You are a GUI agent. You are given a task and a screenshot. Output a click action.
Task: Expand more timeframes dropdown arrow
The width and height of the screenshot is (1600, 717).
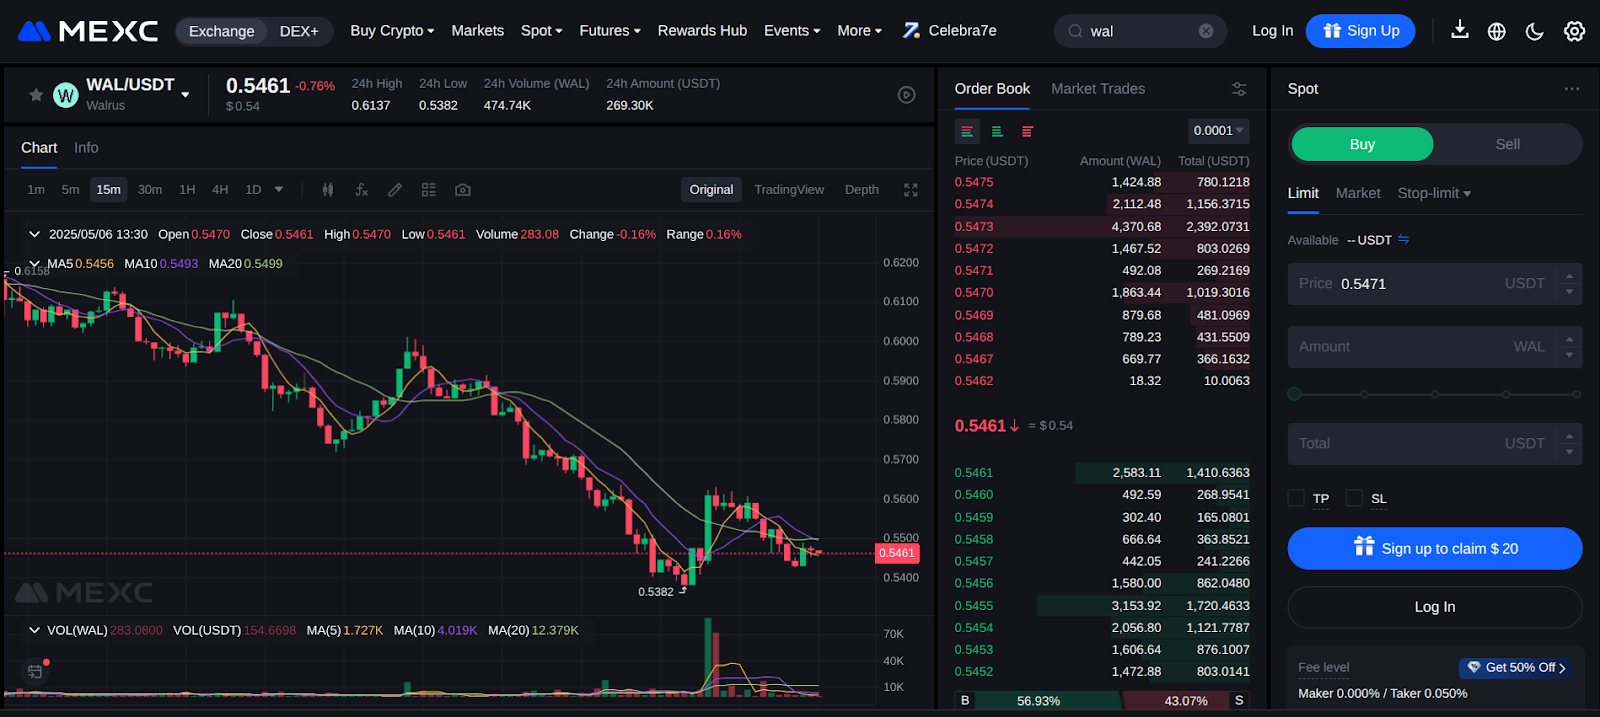click(279, 190)
